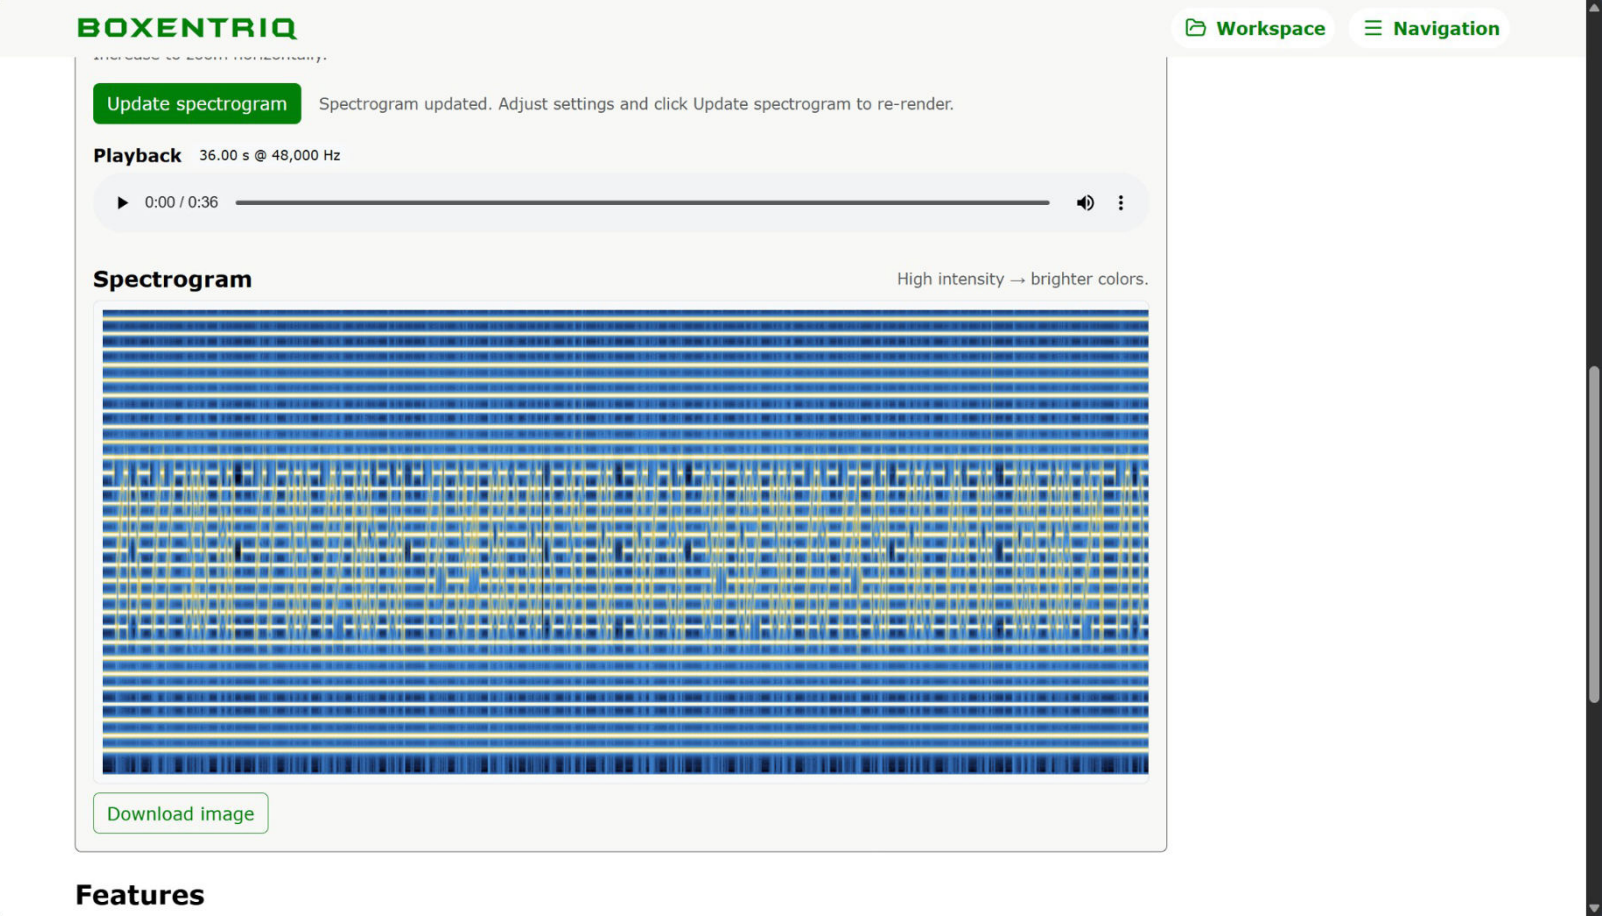1602x918 pixels.
Task: Open the Workspace menu
Action: [x=1254, y=28]
